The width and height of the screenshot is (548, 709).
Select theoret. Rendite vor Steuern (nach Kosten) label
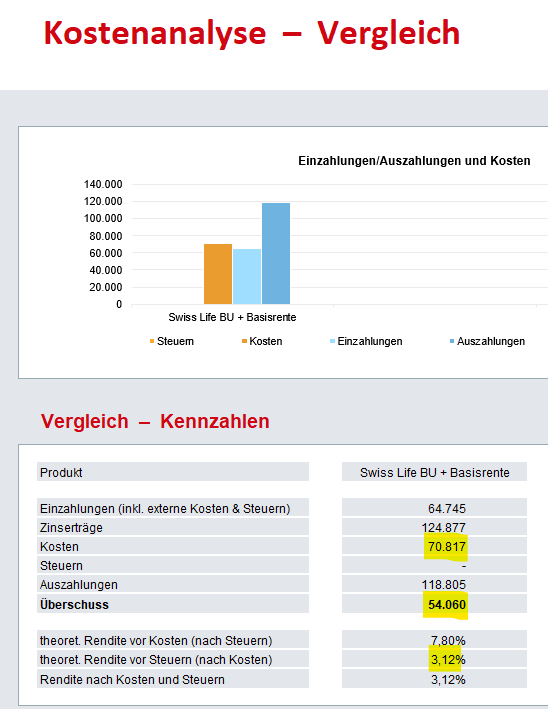pos(156,660)
